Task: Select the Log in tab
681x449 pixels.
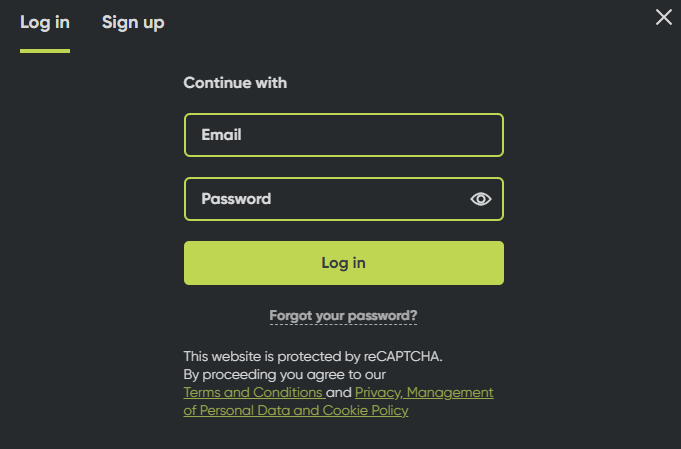Action: [x=45, y=23]
